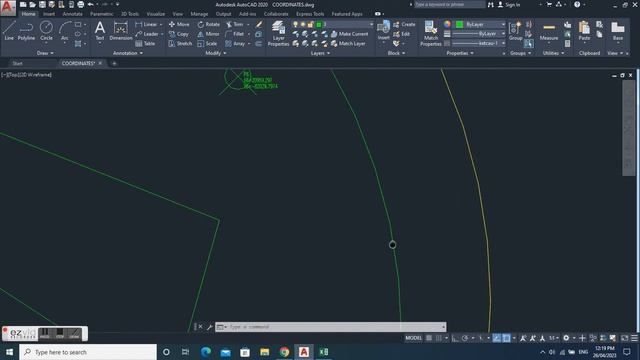Insert a Table from Annotation panel
The image size is (640, 360).
click(x=145, y=43)
